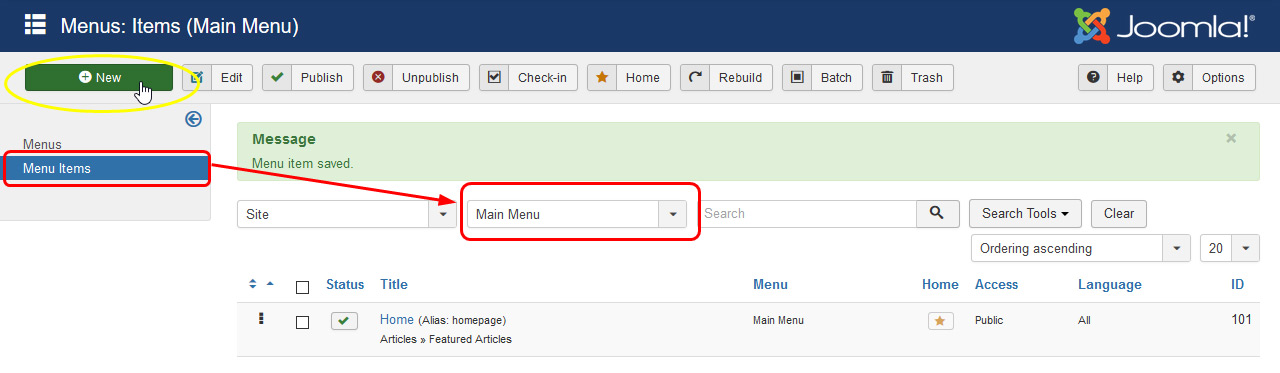Publish the selected menu items

pos(308,77)
